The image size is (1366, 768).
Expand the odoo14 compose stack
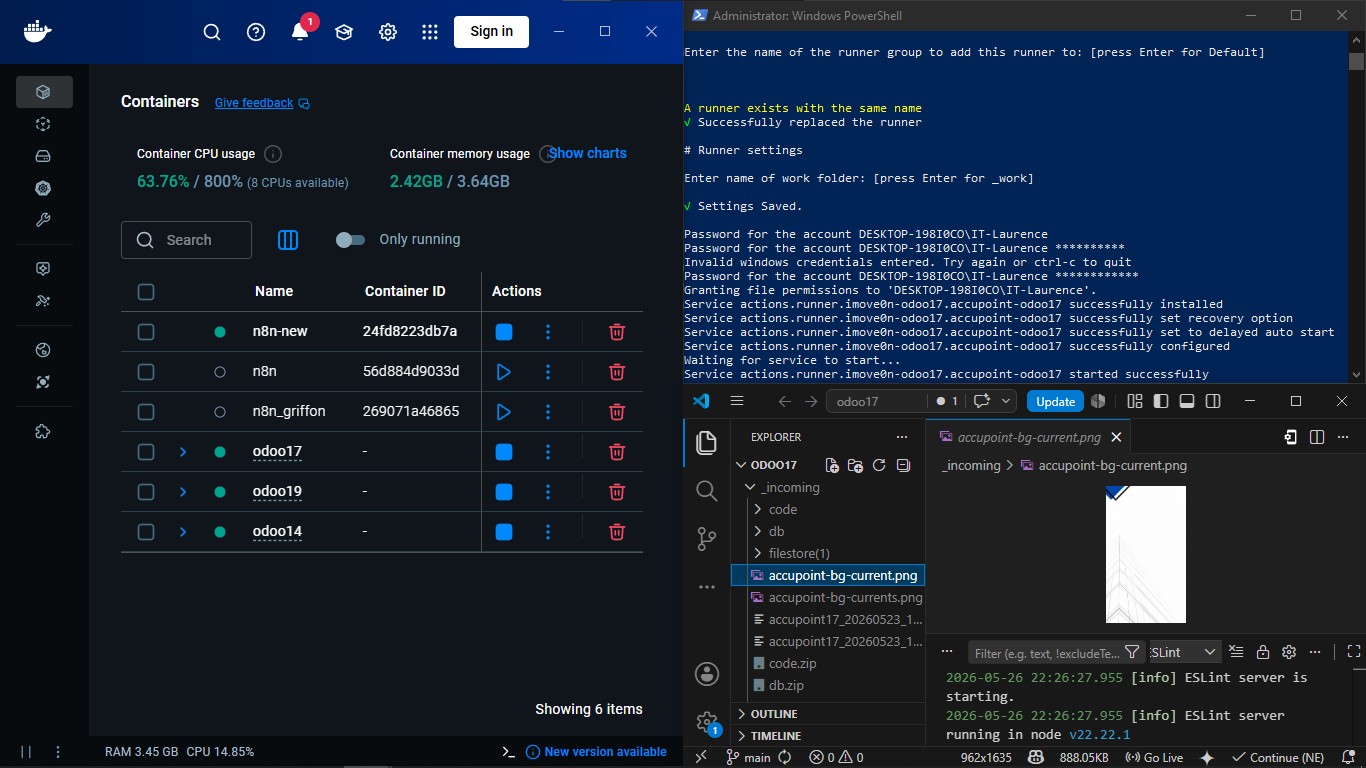pos(183,532)
